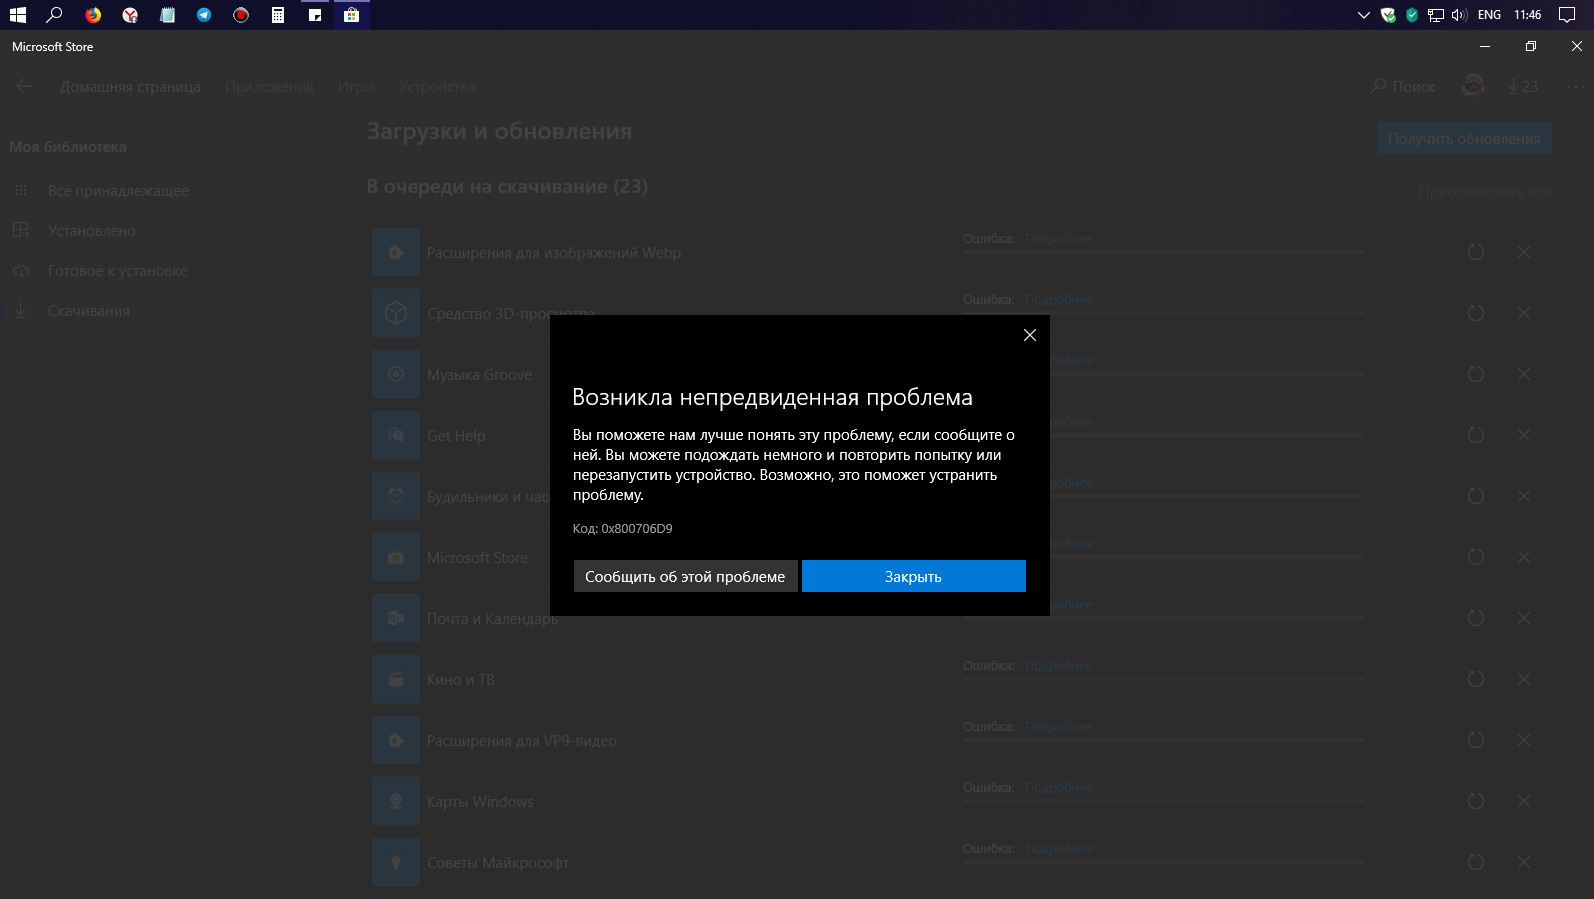Cancel download of Будильники и часы
Image resolution: width=1594 pixels, height=899 pixels.
[x=1524, y=496]
